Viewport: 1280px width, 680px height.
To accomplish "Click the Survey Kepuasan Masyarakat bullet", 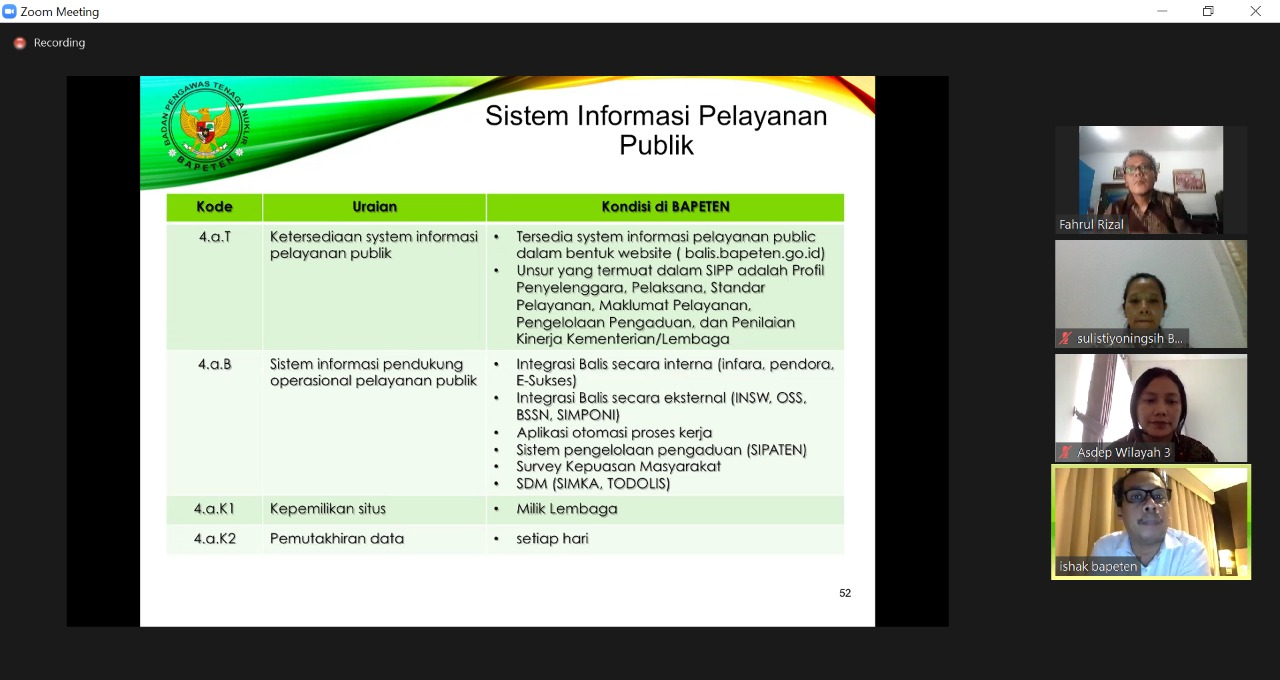I will (618, 466).
